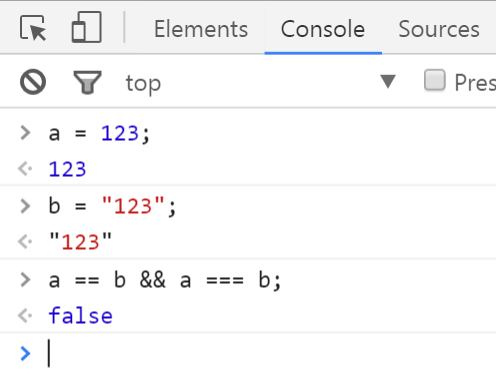Click the input line a = 123;

point(99,134)
